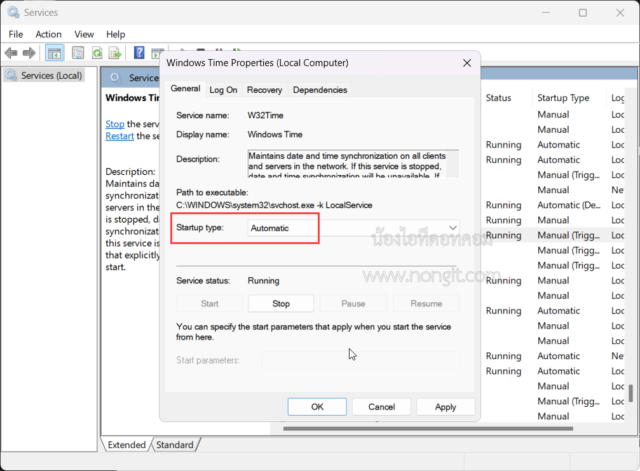Switch to the Dependencies tab
Viewport: 640px width, 471px height.
point(320,90)
